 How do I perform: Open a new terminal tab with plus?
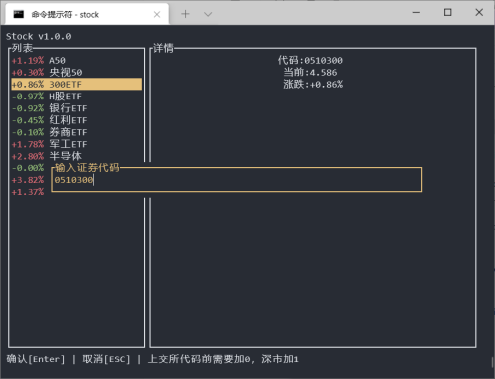coord(185,14)
